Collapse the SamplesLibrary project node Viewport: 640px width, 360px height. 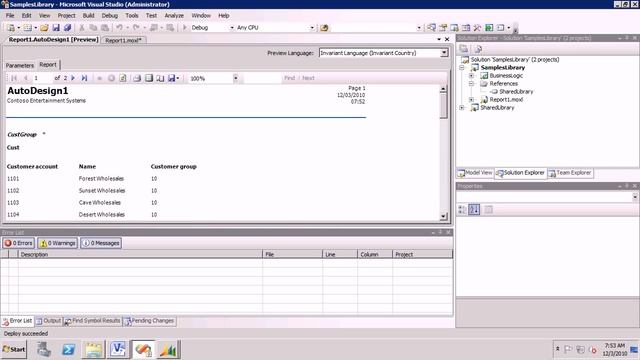[x=462, y=68]
